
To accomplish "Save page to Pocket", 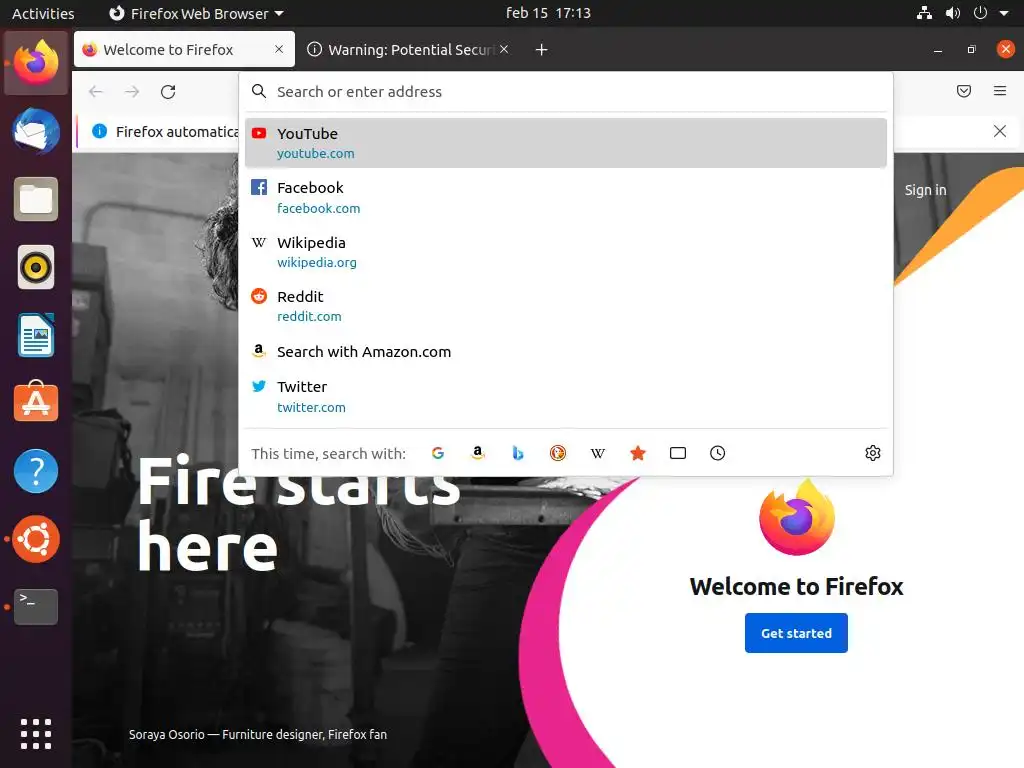I will point(964,91).
